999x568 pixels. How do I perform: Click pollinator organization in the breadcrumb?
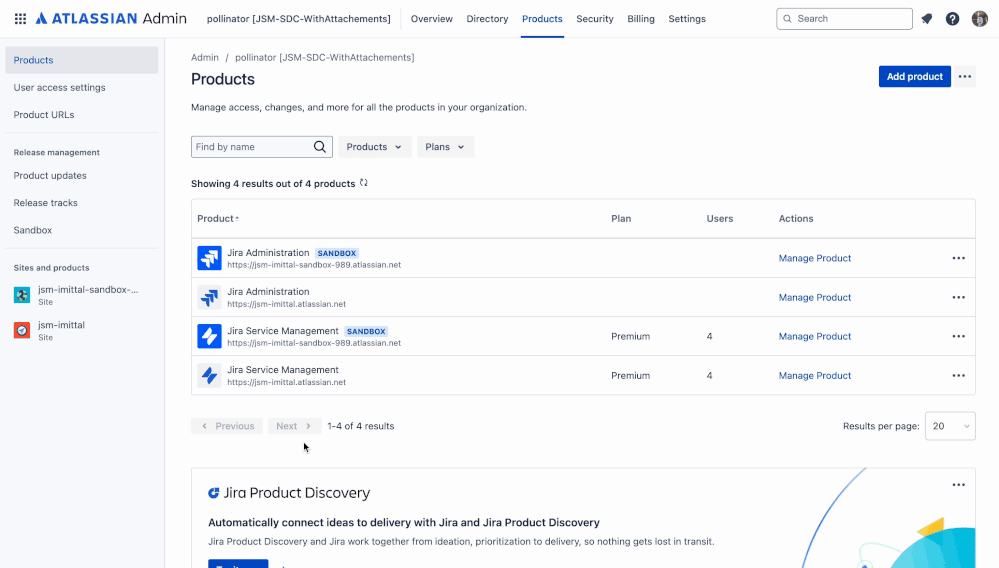tap(324, 57)
